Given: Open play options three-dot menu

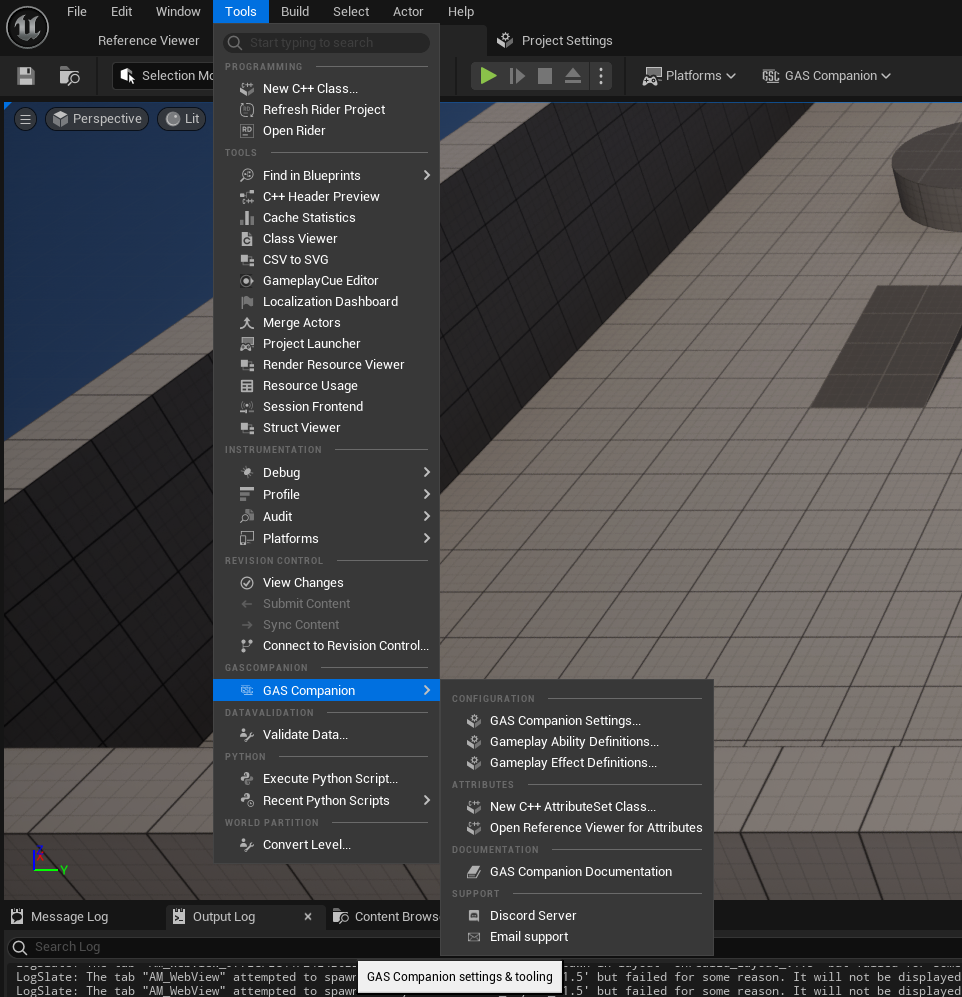Looking at the screenshot, I should pos(601,76).
